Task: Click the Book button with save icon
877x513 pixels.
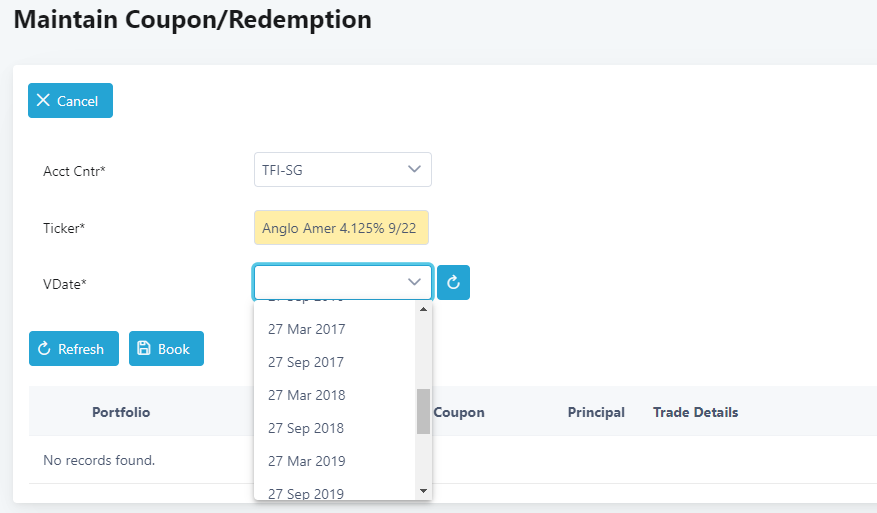Action: click(x=166, y=349)
